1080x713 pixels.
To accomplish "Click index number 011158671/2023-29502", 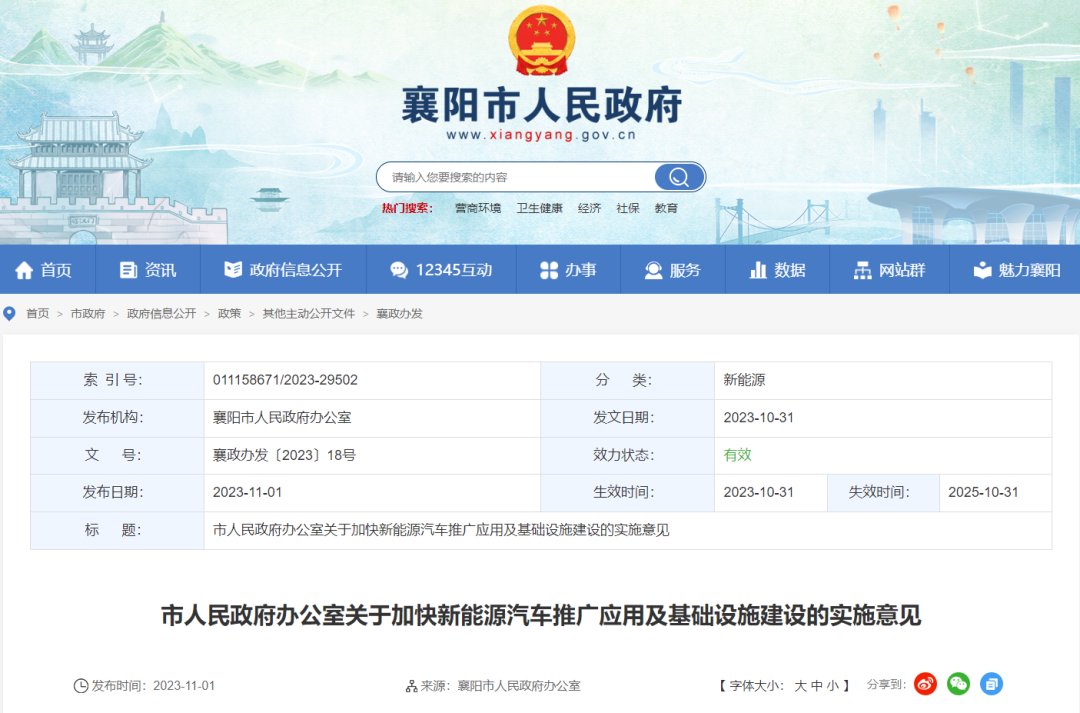I will (285, 380).
